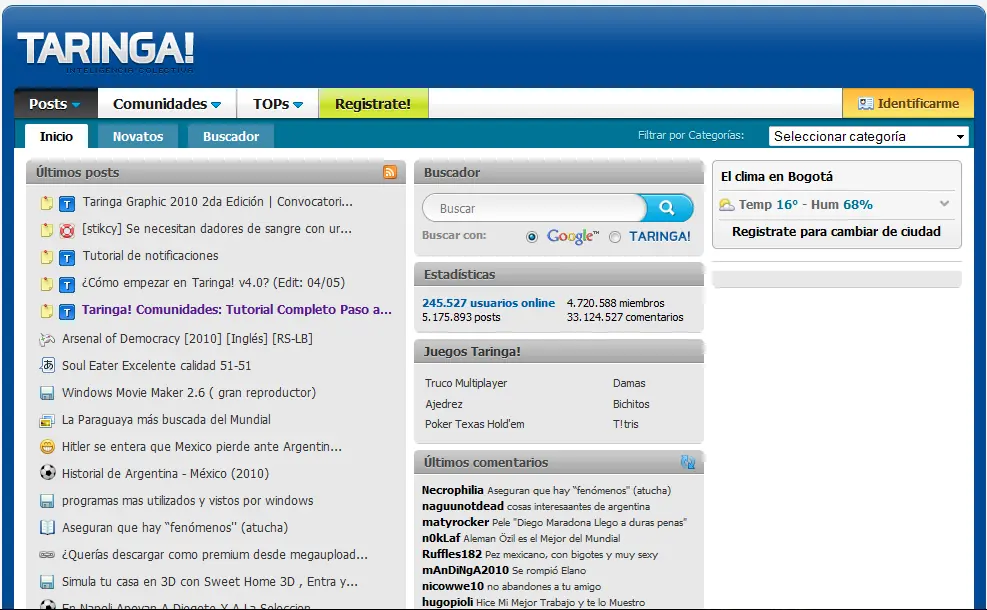
Task: Expand the weather details chevron
Action: coord(944,203)
